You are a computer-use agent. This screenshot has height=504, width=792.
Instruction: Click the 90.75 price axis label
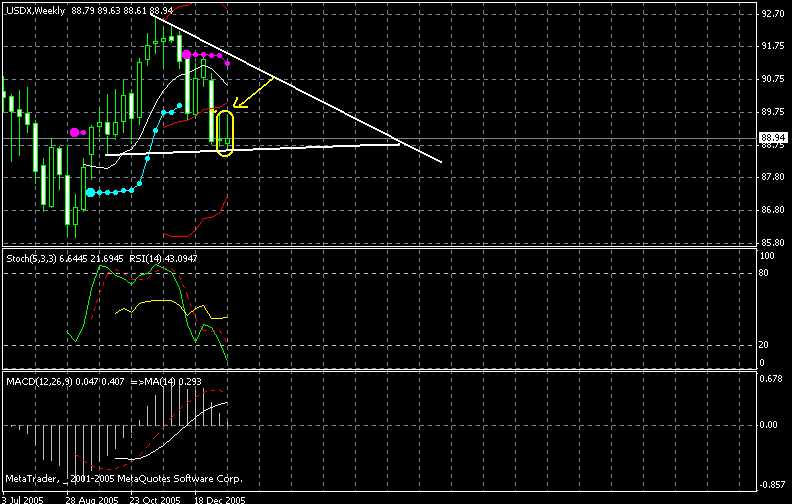click(x=773, y=79)
